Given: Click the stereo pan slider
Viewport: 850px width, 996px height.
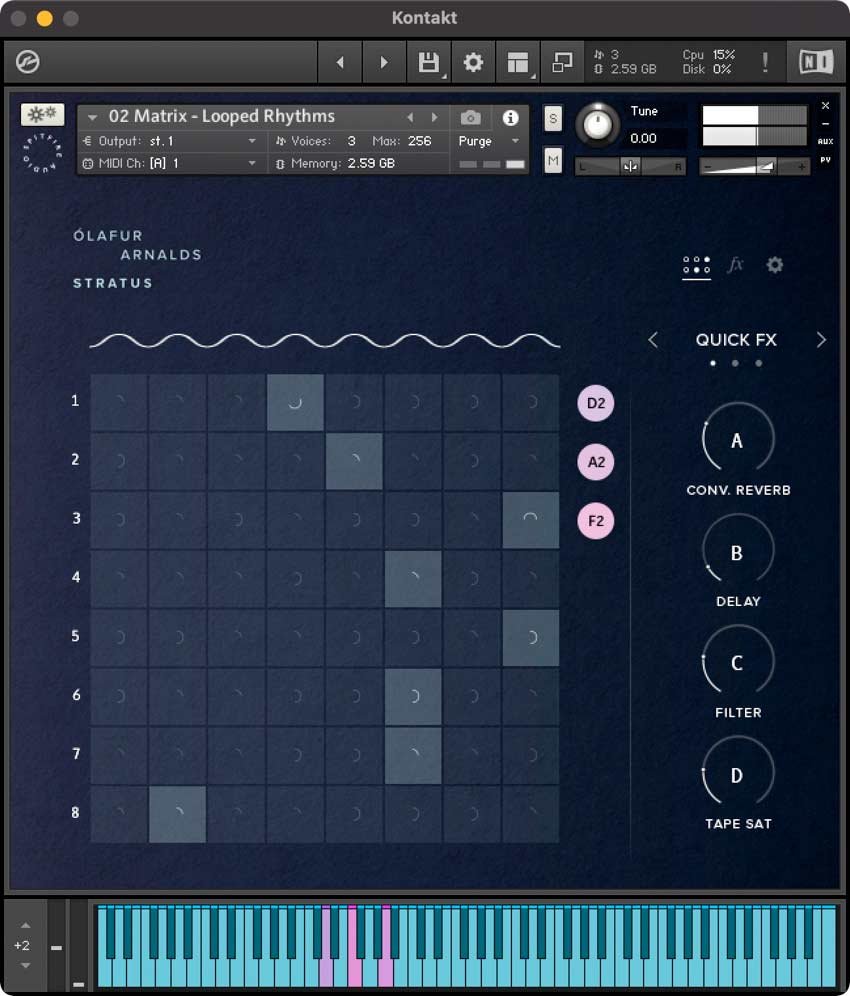Looking at the screenshot, I should coord(630,166).
